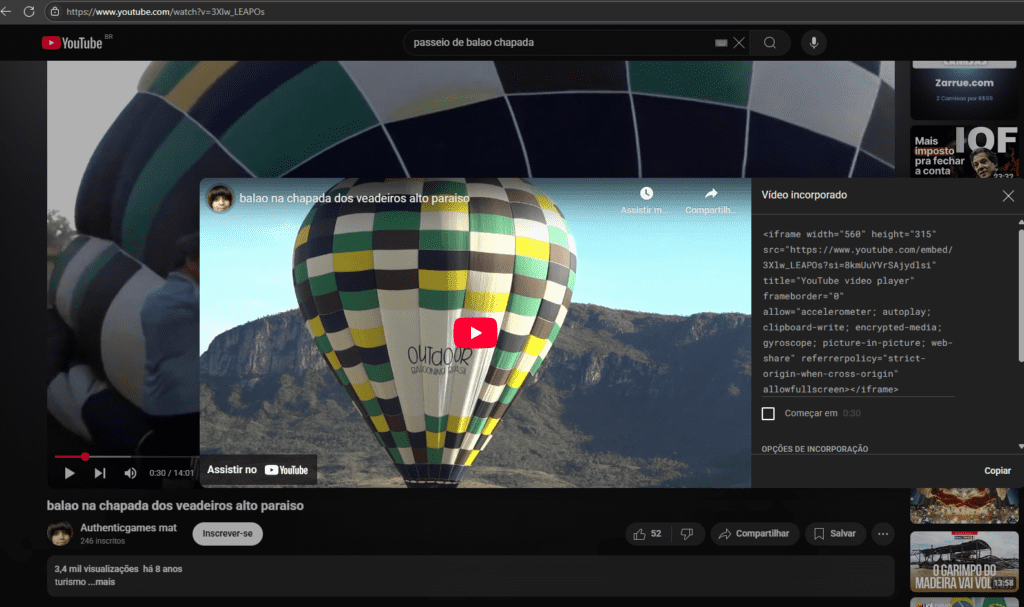The width and height of the screenshot is (1024, 607).
Task: Click the Compartilhar arrow in embed preview
Action: click(x=711, y=193)
